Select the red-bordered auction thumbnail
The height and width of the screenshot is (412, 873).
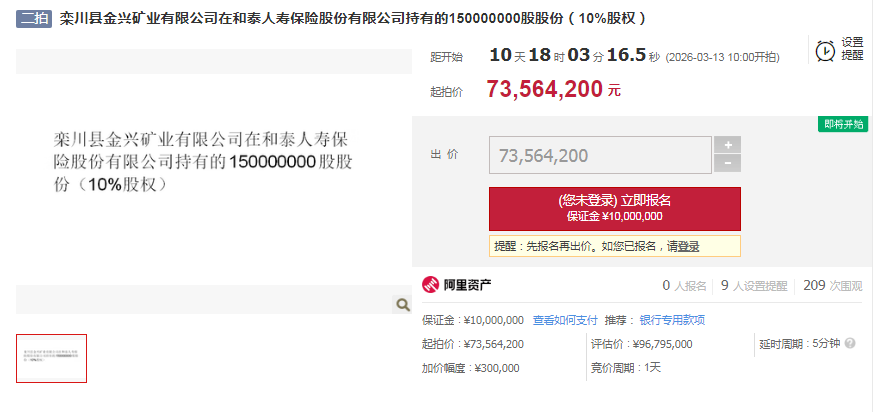pyautogui.click(x=51, y=359)
